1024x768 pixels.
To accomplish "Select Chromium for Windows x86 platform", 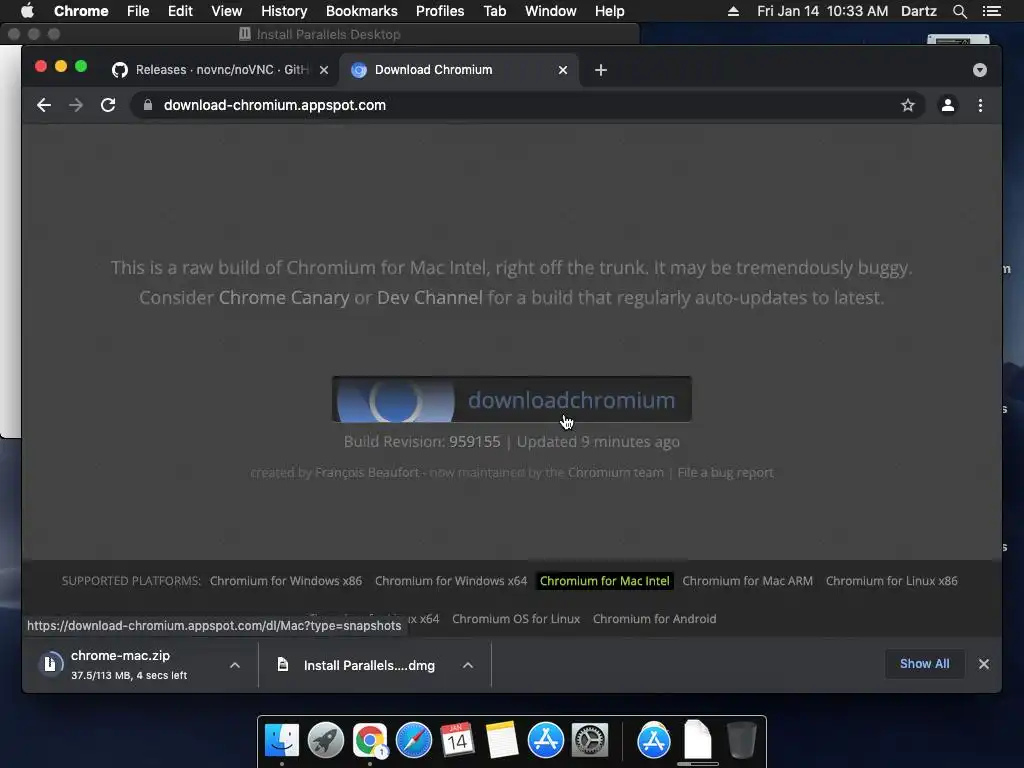I will 285,581.
